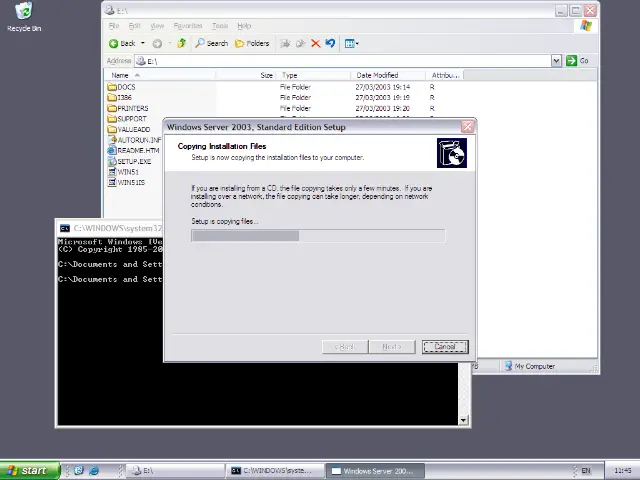Click the taskbar clock showing 11:45
This screenshot has height=480, width=640.
point(623,471)
